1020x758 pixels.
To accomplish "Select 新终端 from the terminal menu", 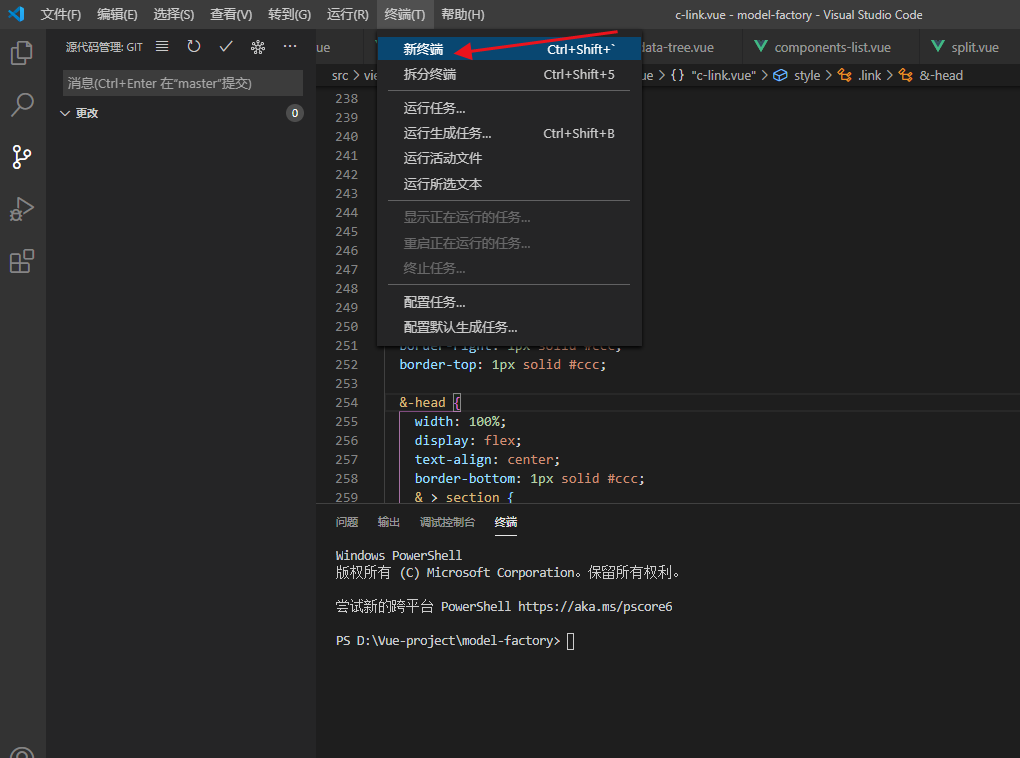I will click(423, 49).
